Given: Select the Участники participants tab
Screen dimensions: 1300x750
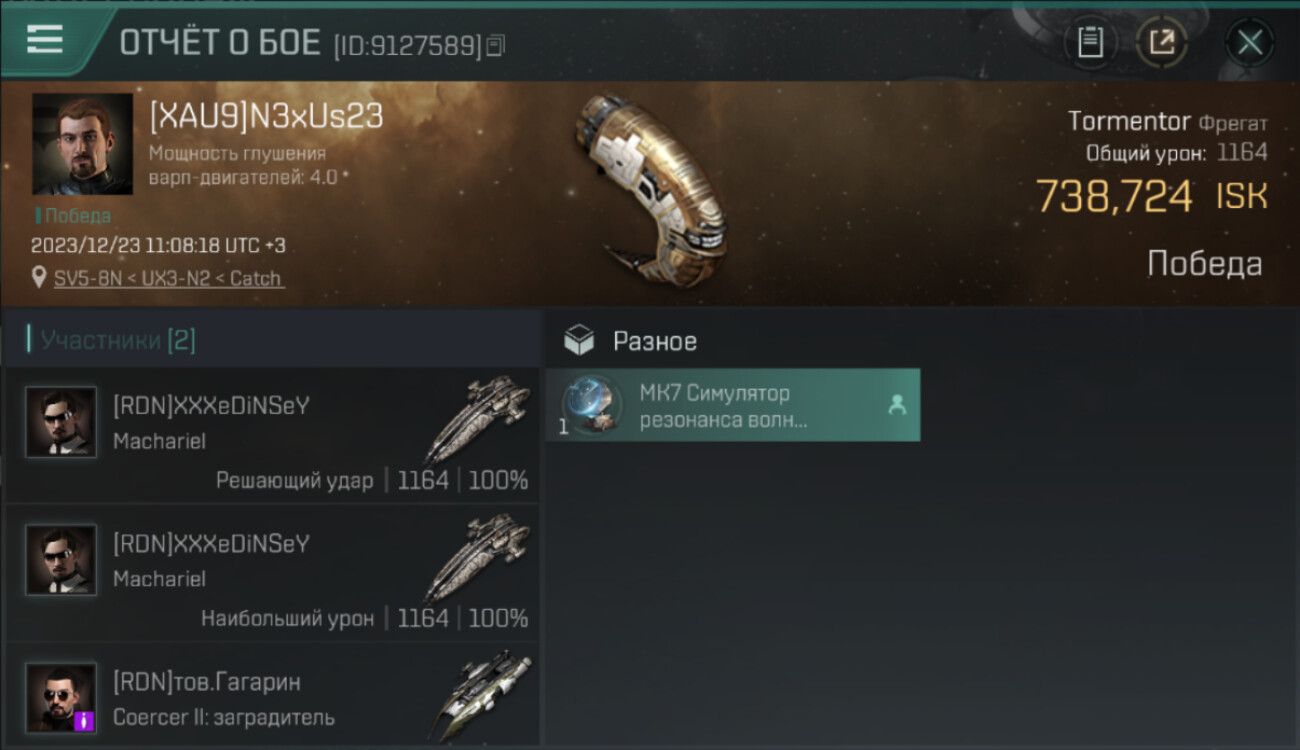Looking at the screenshot, I should coord(111,340).
